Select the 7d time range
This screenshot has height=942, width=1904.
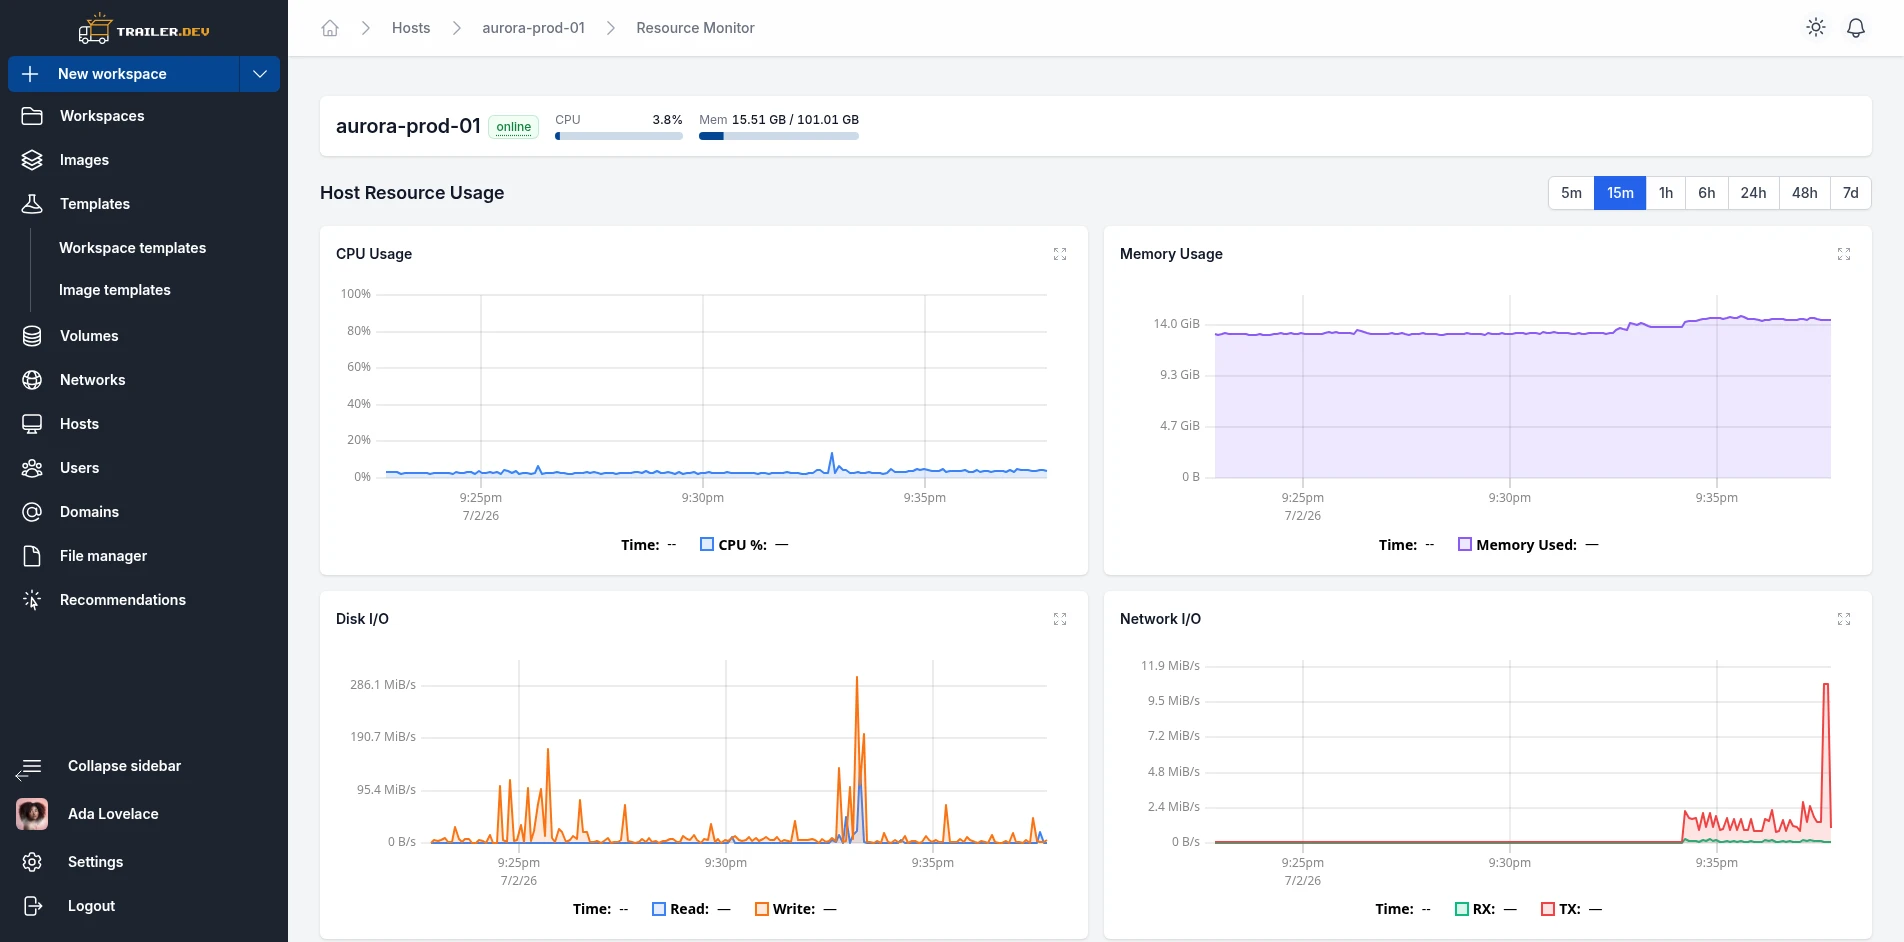1851,193
